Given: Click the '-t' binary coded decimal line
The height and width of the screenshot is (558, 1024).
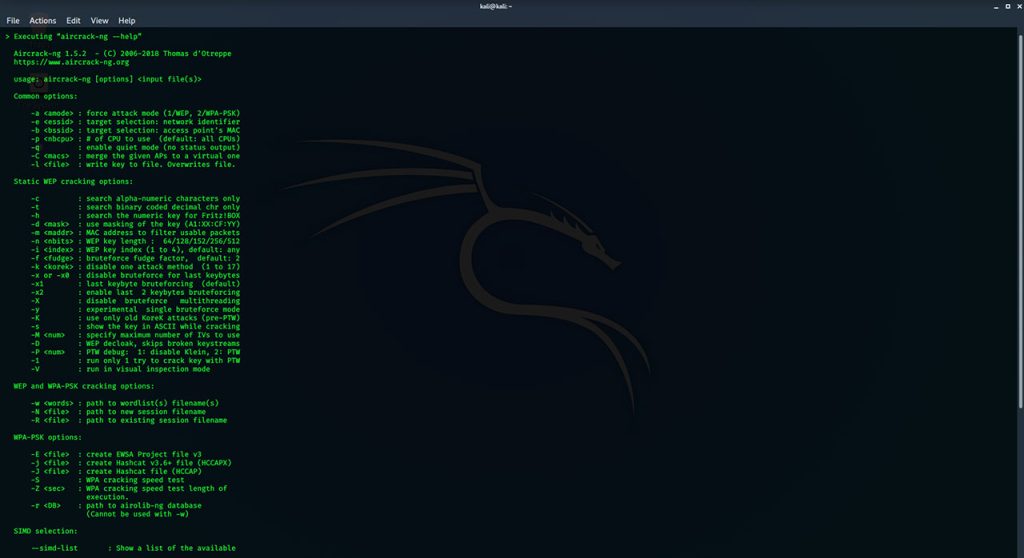Looking at the screenshot, I should click(135, 207).
